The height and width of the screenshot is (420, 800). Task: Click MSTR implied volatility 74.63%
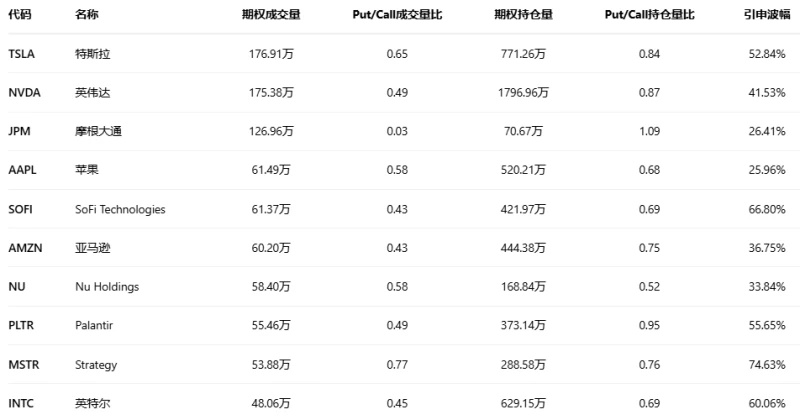tap(766, 365)
